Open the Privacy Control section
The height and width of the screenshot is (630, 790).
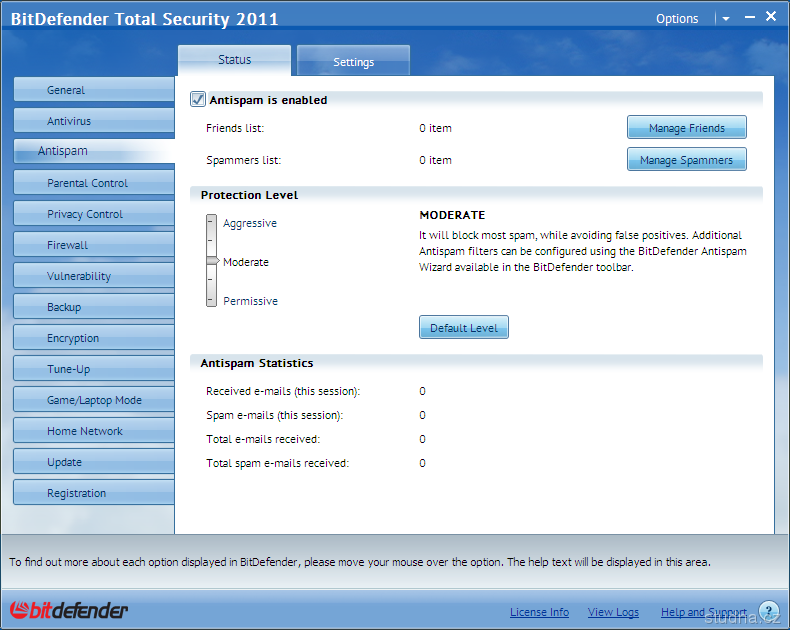[x=94, y=214]
